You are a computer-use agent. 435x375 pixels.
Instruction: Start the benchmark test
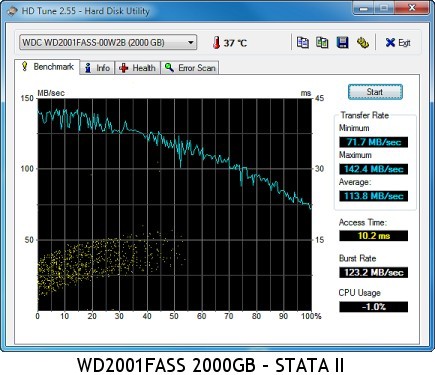[375, 92]
